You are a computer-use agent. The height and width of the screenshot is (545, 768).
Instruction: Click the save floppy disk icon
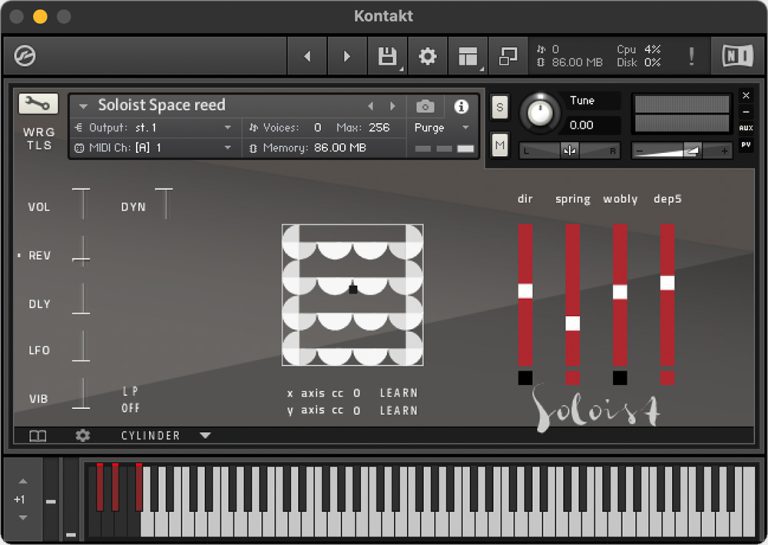(387, 57)
